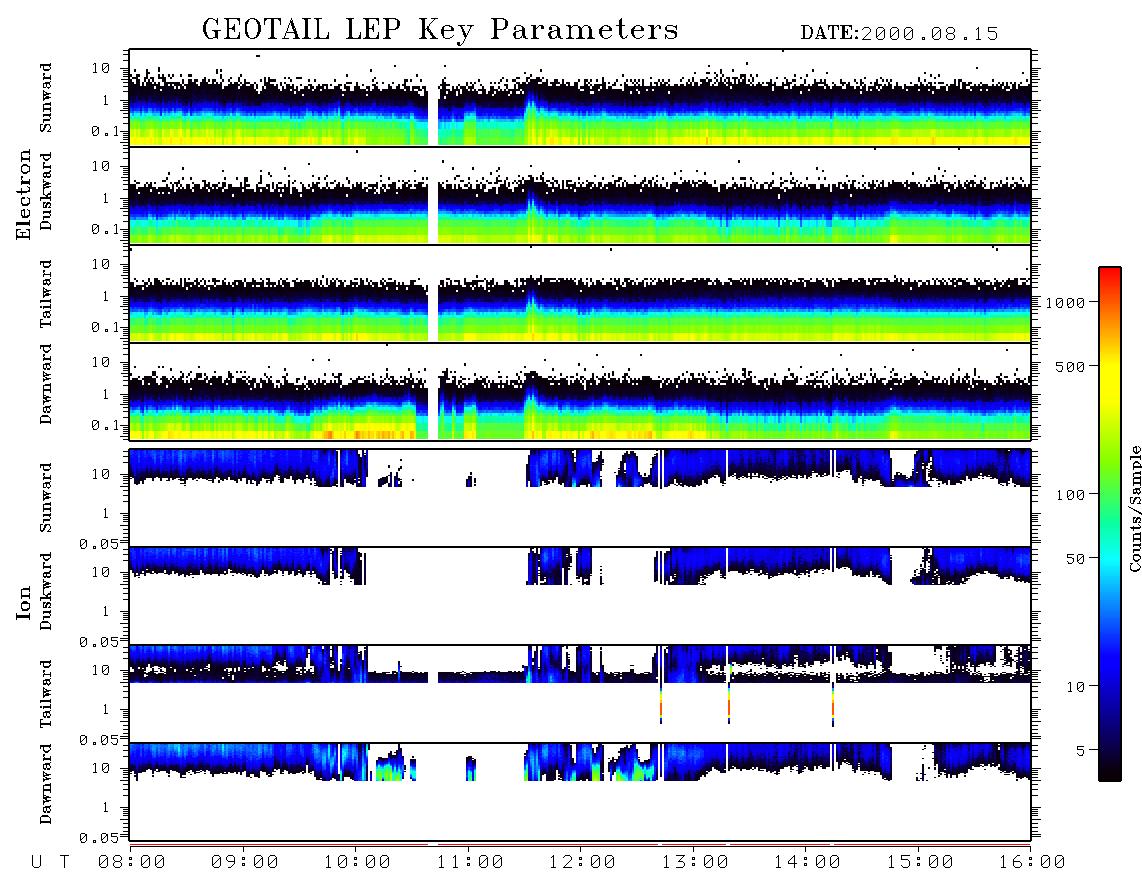Click the "0.05" tick label of Ion Sunward panel

[99, 543]
